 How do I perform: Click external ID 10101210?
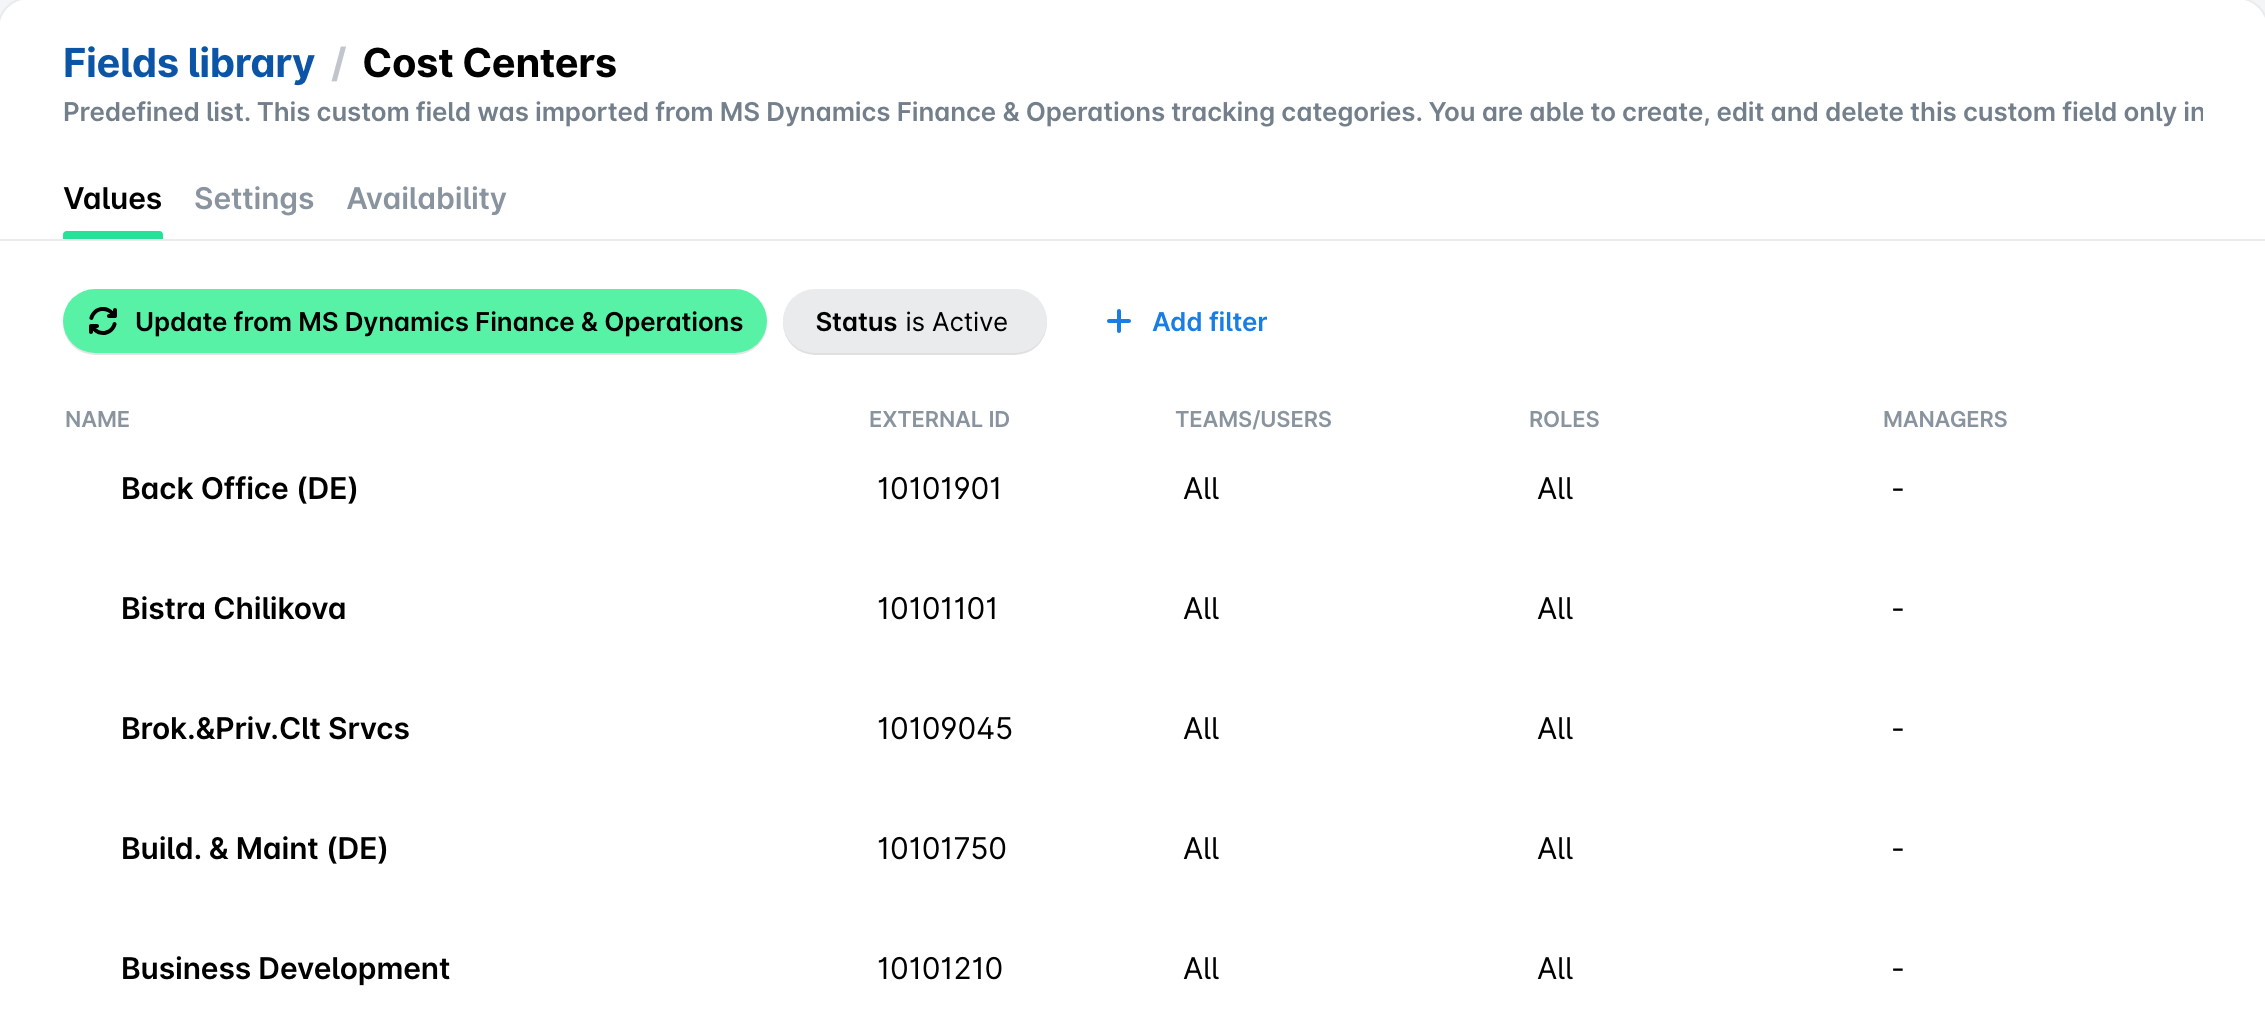[x=939, y=968]
